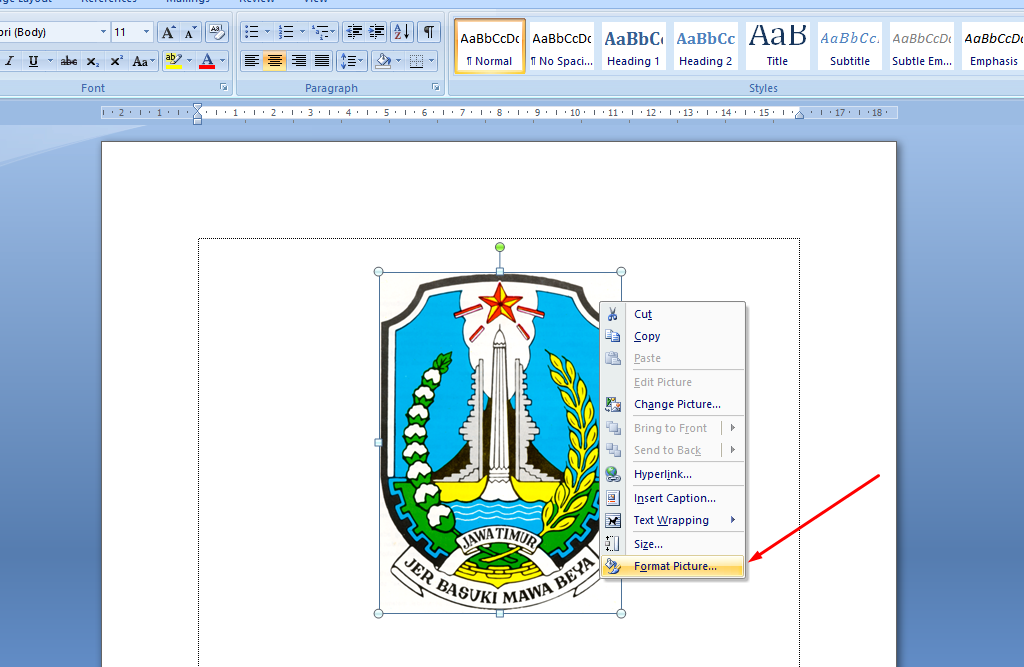Click the scissors Cut icon in menu
The height and width of the screenshot is (667, 1024).
(613, 314)
